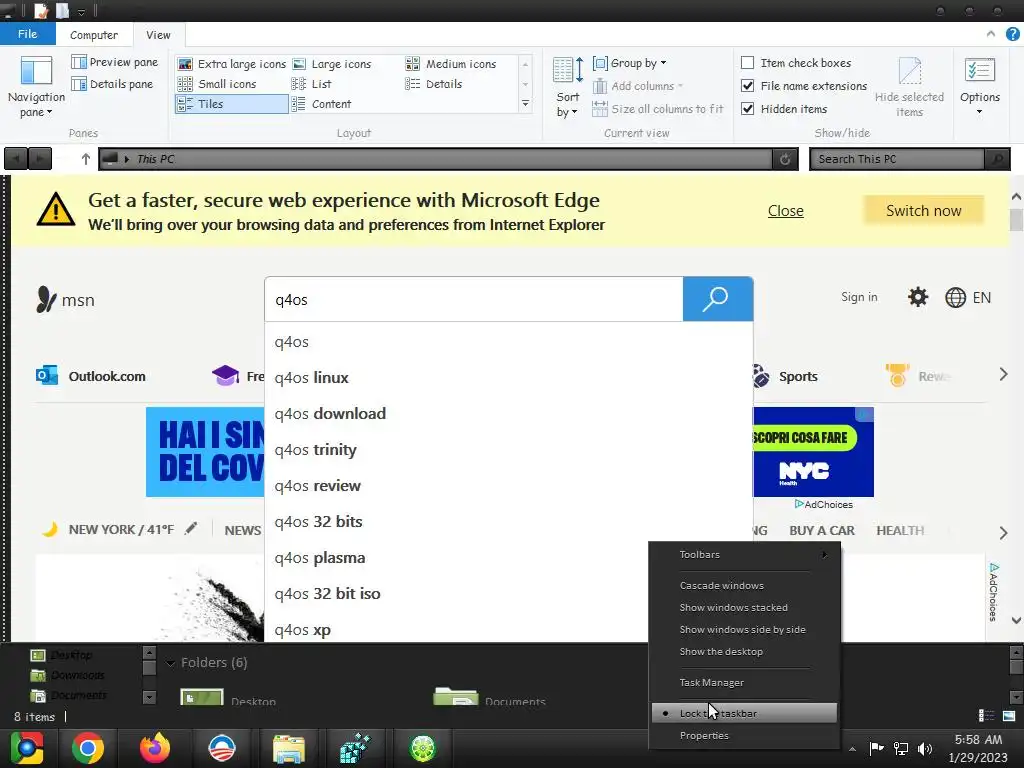Open the taskbar volume icon
Screen dimensions: 1024x768
[925, 748]
